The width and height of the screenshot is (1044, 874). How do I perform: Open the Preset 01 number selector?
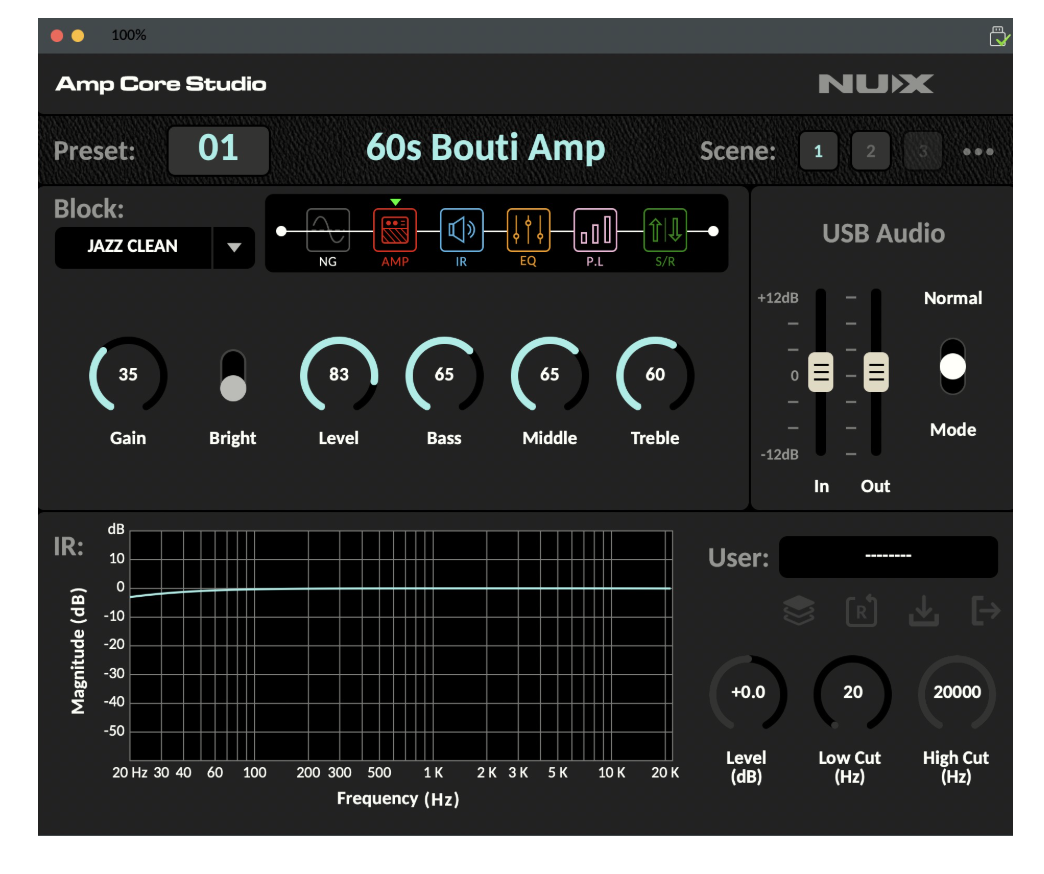(x=218, y=150)
